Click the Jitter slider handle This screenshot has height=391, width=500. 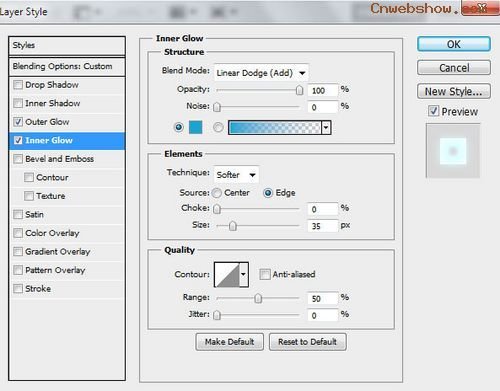point(217,315)
